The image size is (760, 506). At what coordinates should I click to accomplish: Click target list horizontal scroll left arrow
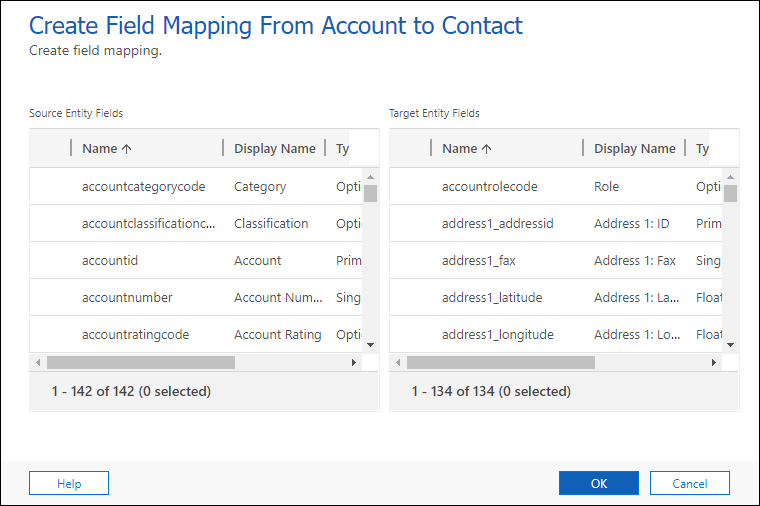point(398,362)
